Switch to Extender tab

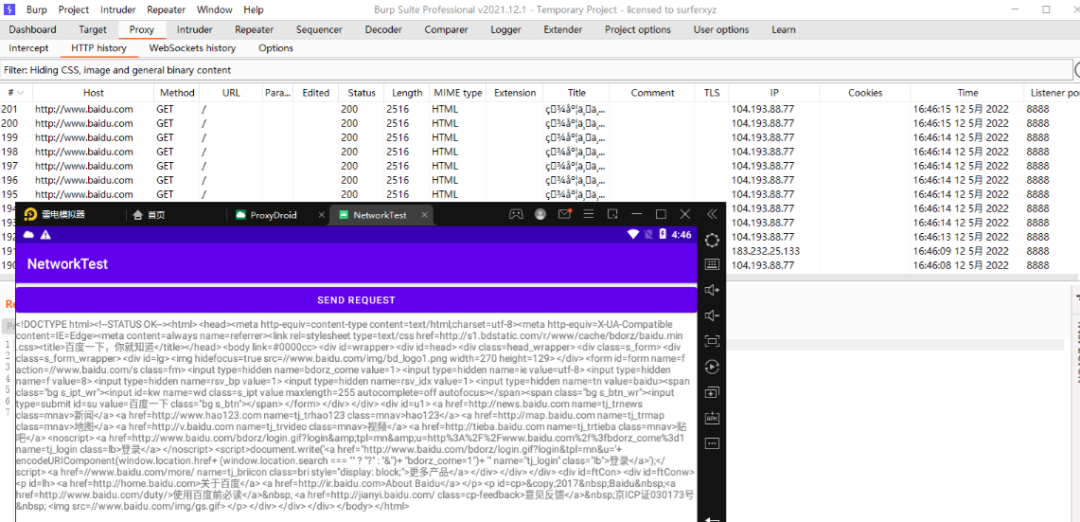pyautogui.click(x=563, y=30)
